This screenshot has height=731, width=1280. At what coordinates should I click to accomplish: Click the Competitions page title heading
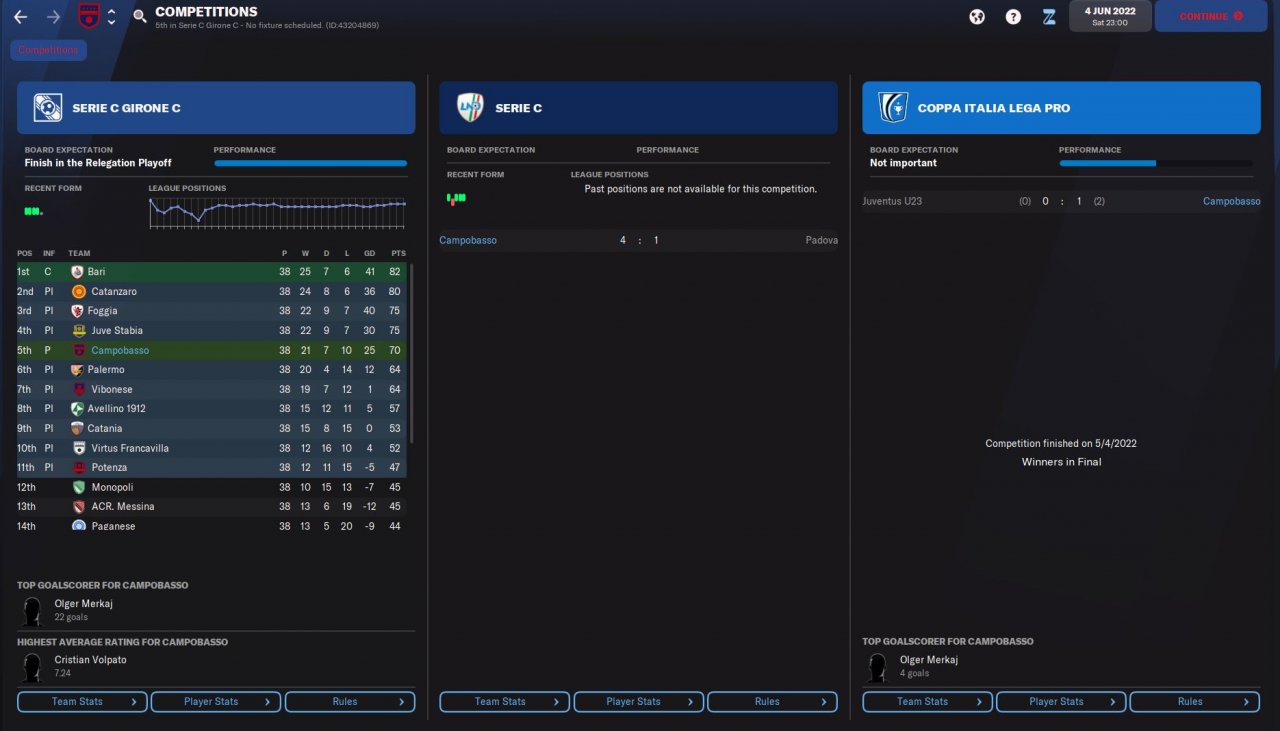point(206,12)
